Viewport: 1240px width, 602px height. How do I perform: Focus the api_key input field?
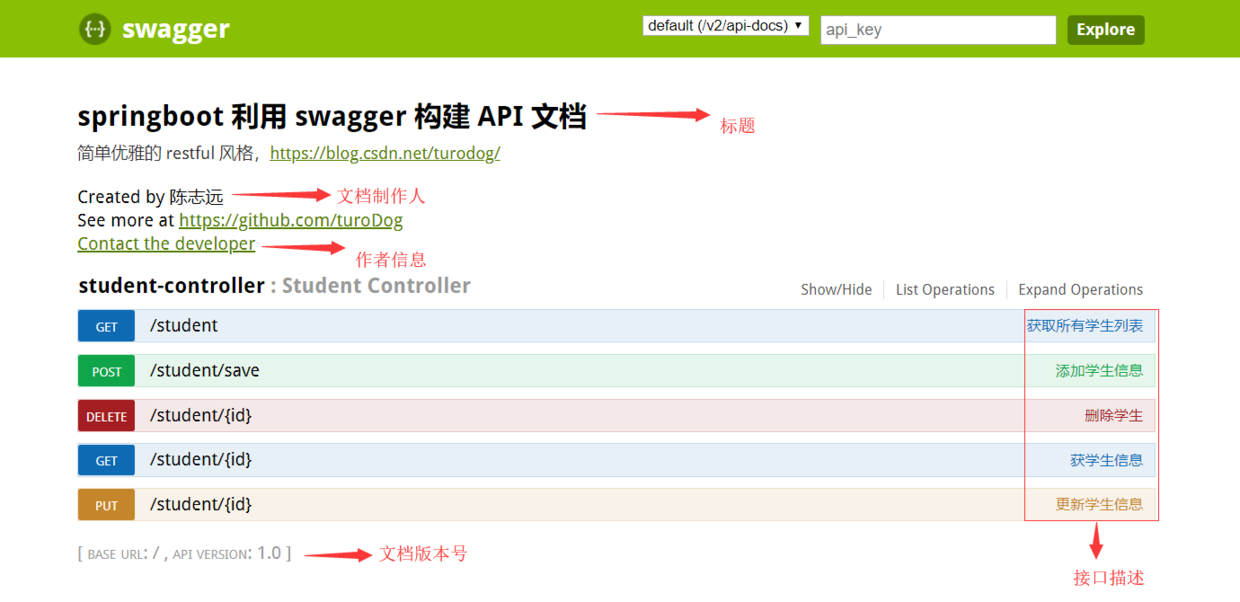[938, 30]
